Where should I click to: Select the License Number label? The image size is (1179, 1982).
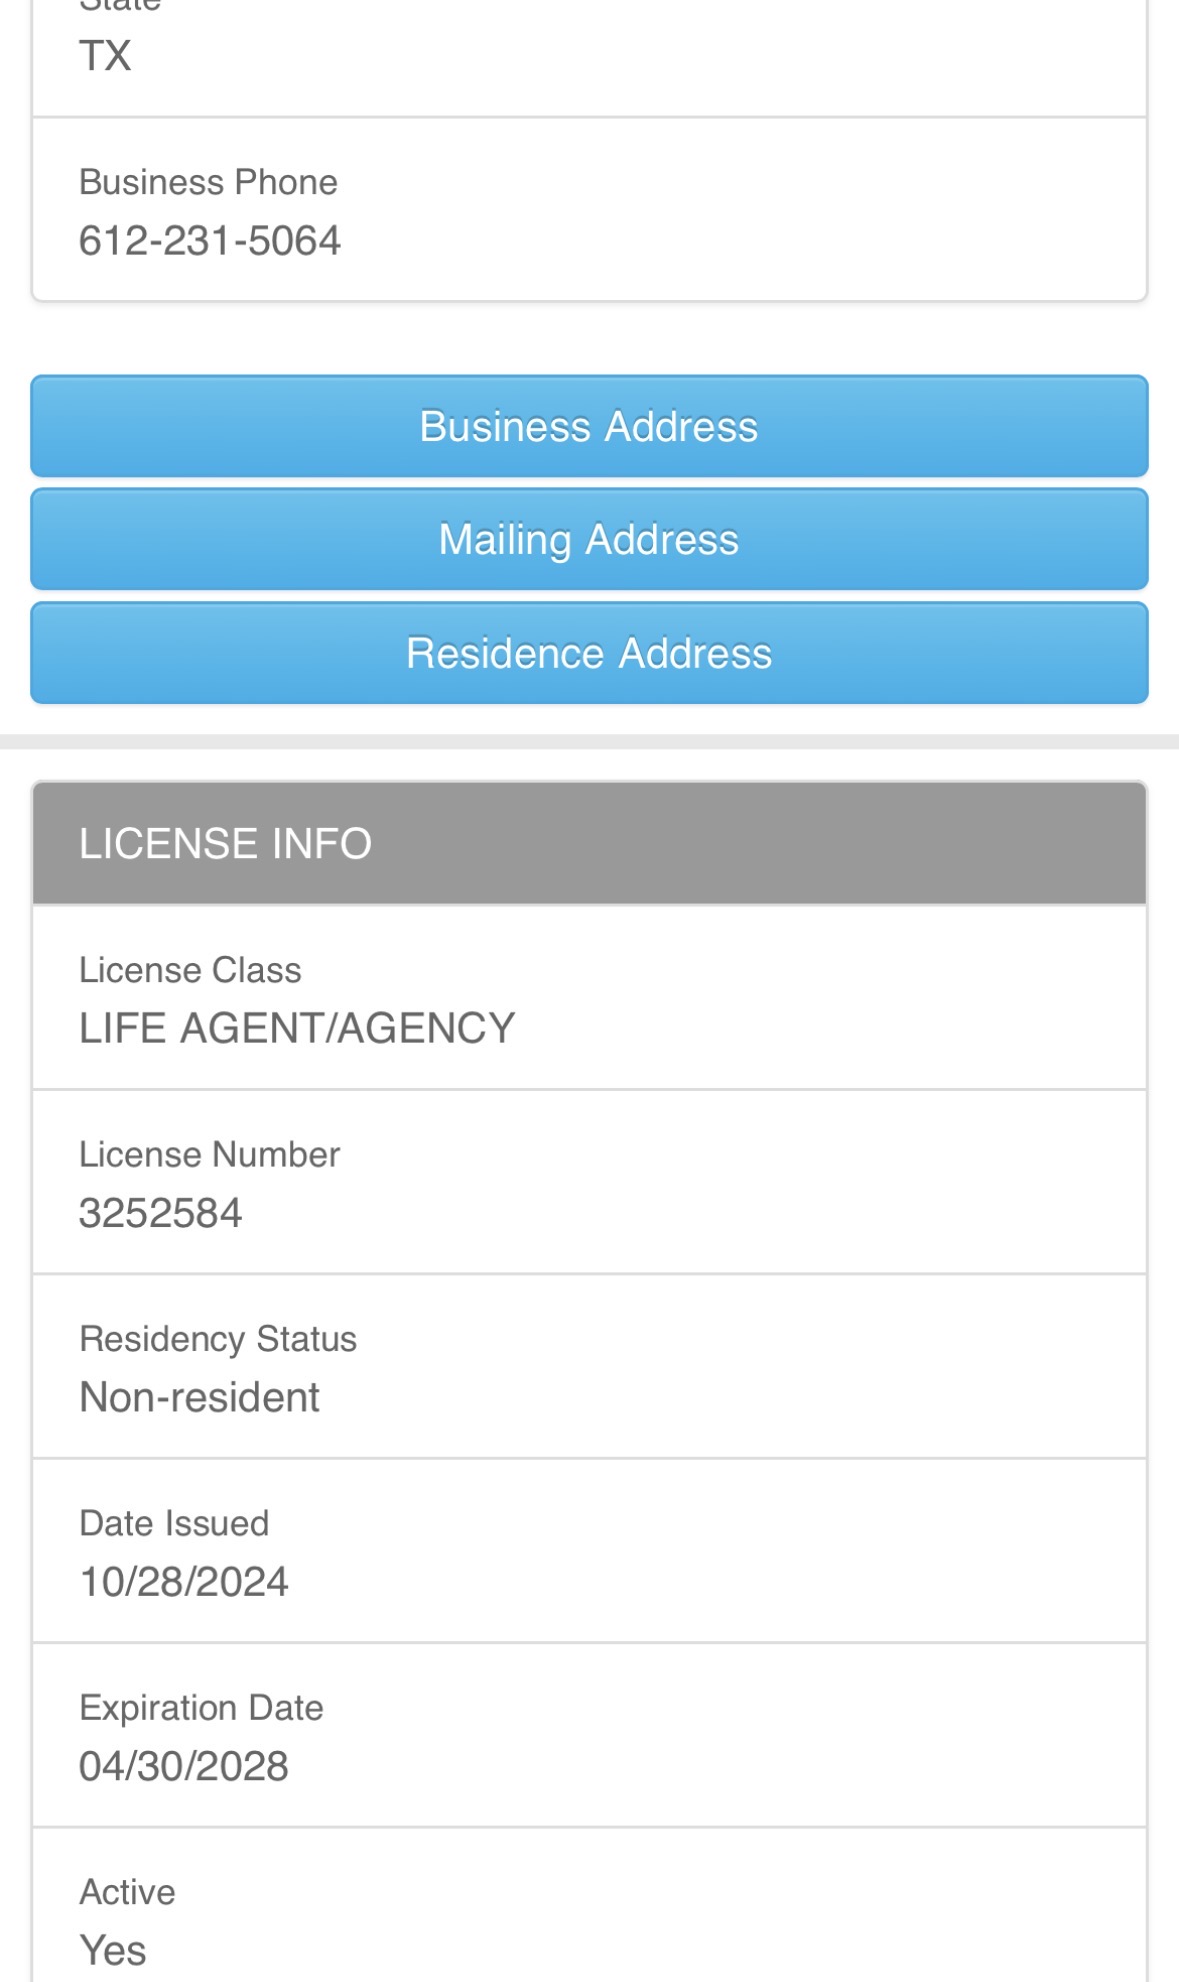pos(209,1154)
